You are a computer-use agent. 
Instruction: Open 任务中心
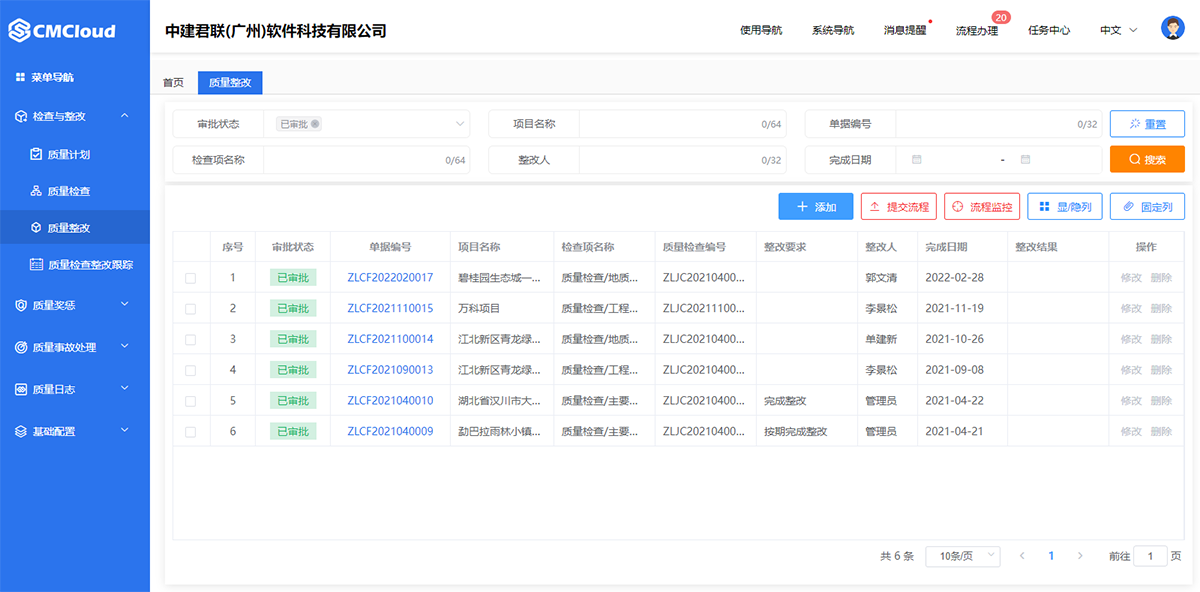(x=1049, y=30)
